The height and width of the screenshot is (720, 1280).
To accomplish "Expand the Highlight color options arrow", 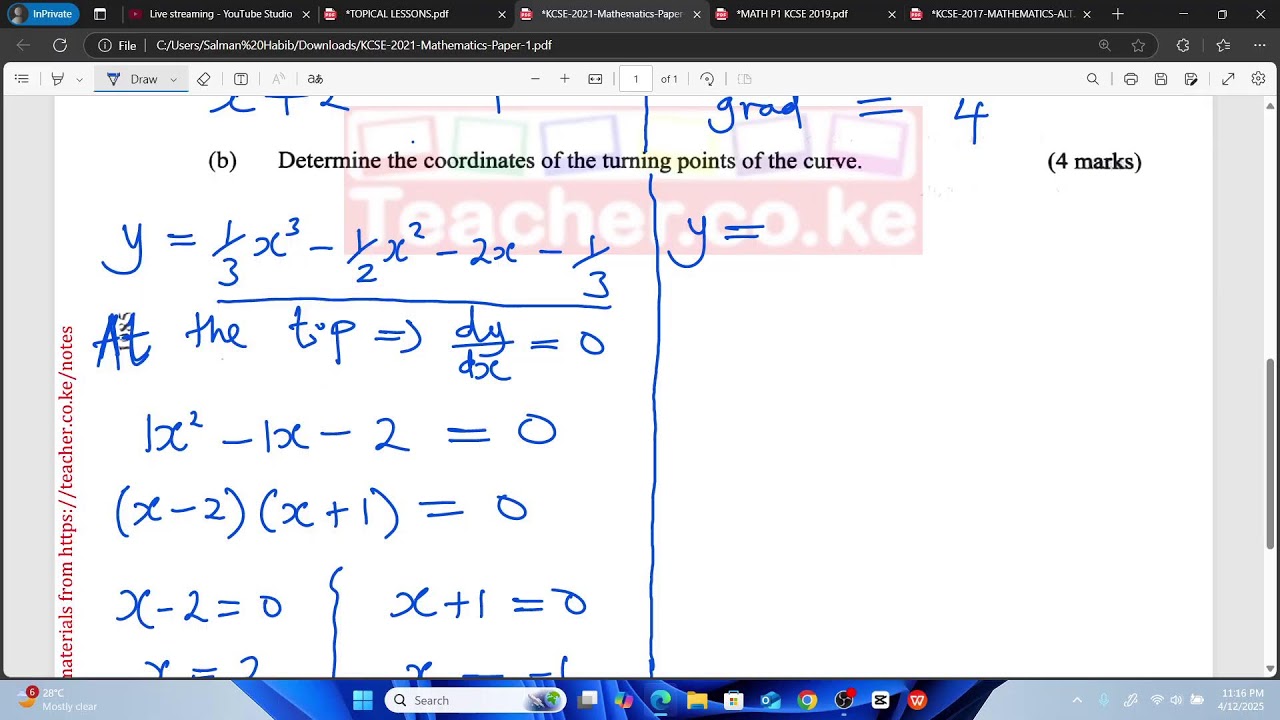I will click(79, 79).
